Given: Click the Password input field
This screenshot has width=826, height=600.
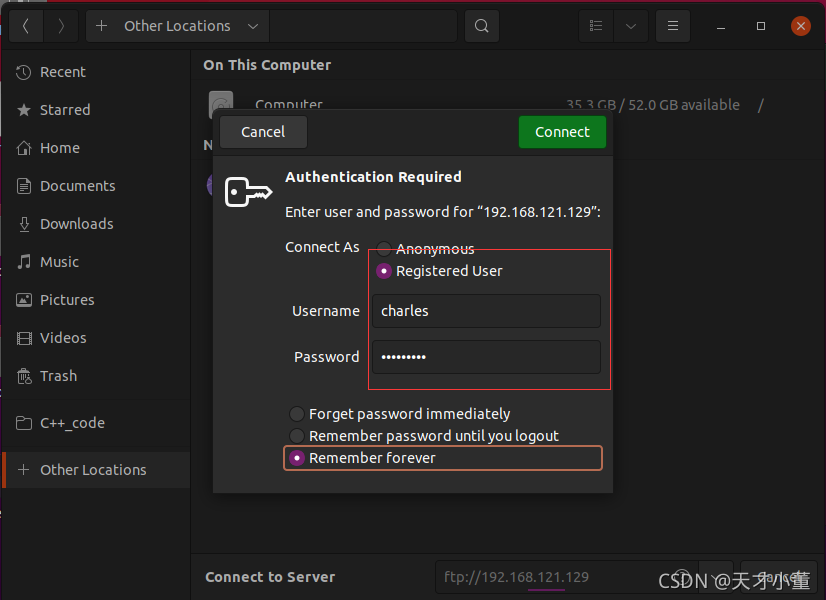Looking at the screenshot, I should coord(486,357).
